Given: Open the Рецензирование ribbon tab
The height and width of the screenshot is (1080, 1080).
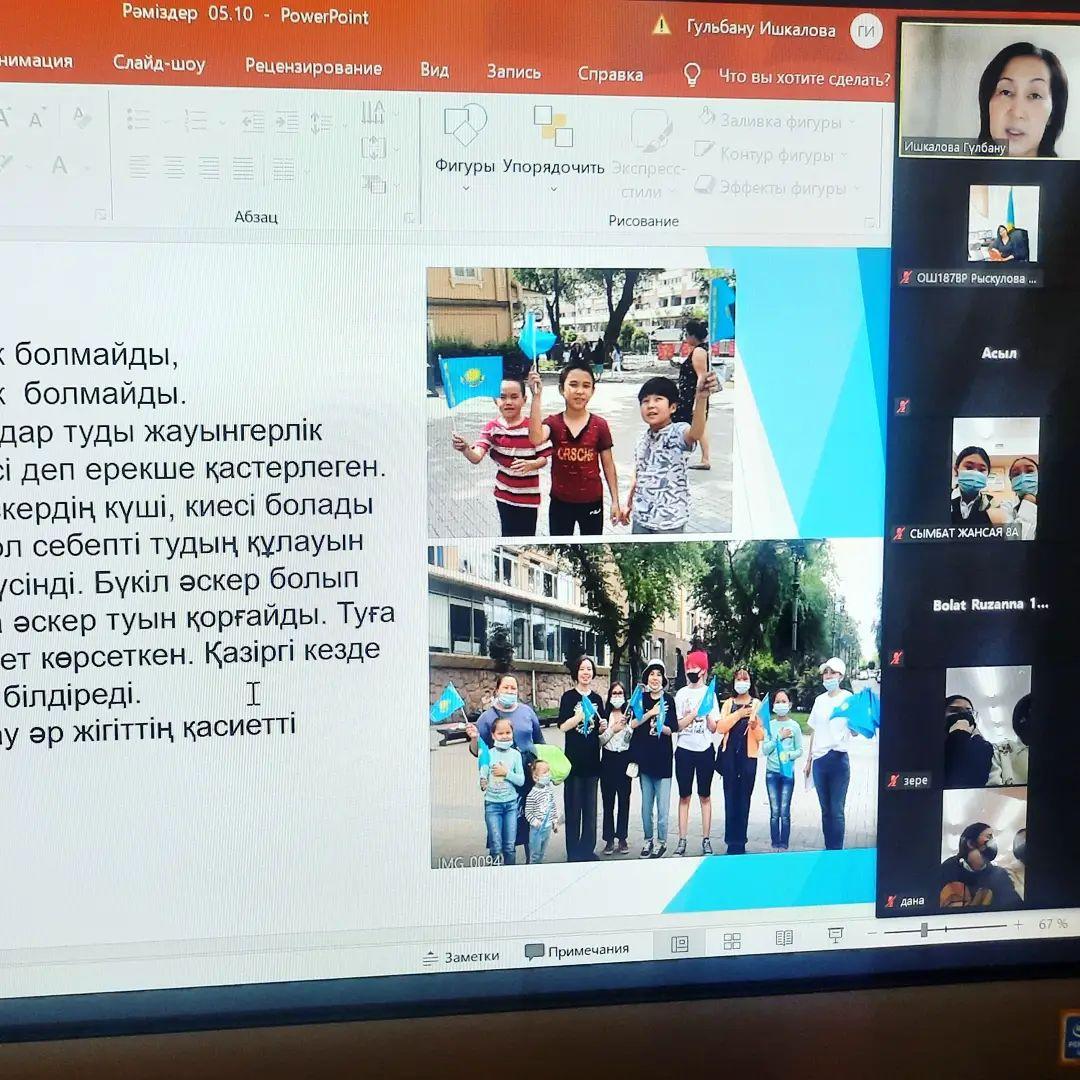Looking at the screenshot, I should pyautogui.click(x=313, y=67).
